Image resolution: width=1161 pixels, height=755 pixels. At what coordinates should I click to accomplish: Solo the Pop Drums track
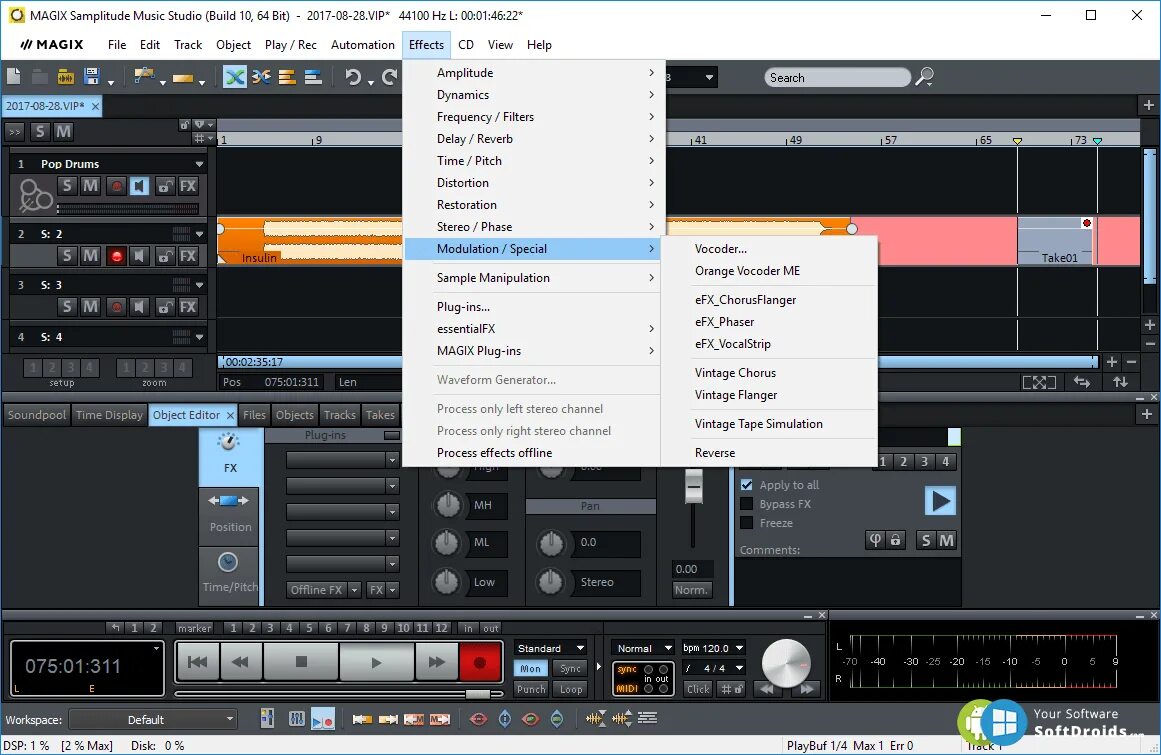(x=67, y=186)
